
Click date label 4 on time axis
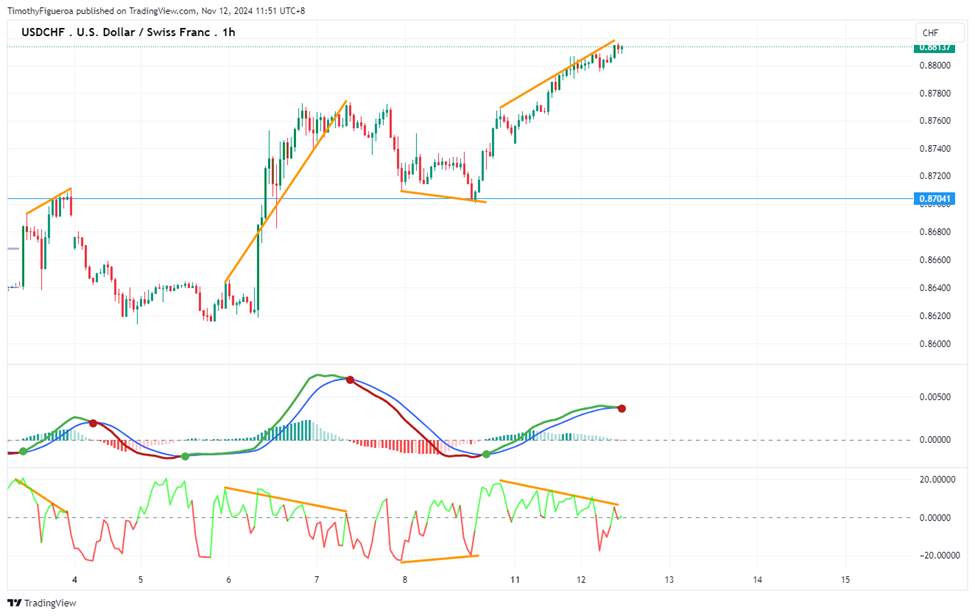pyautogui.click(x=75, y=579)
